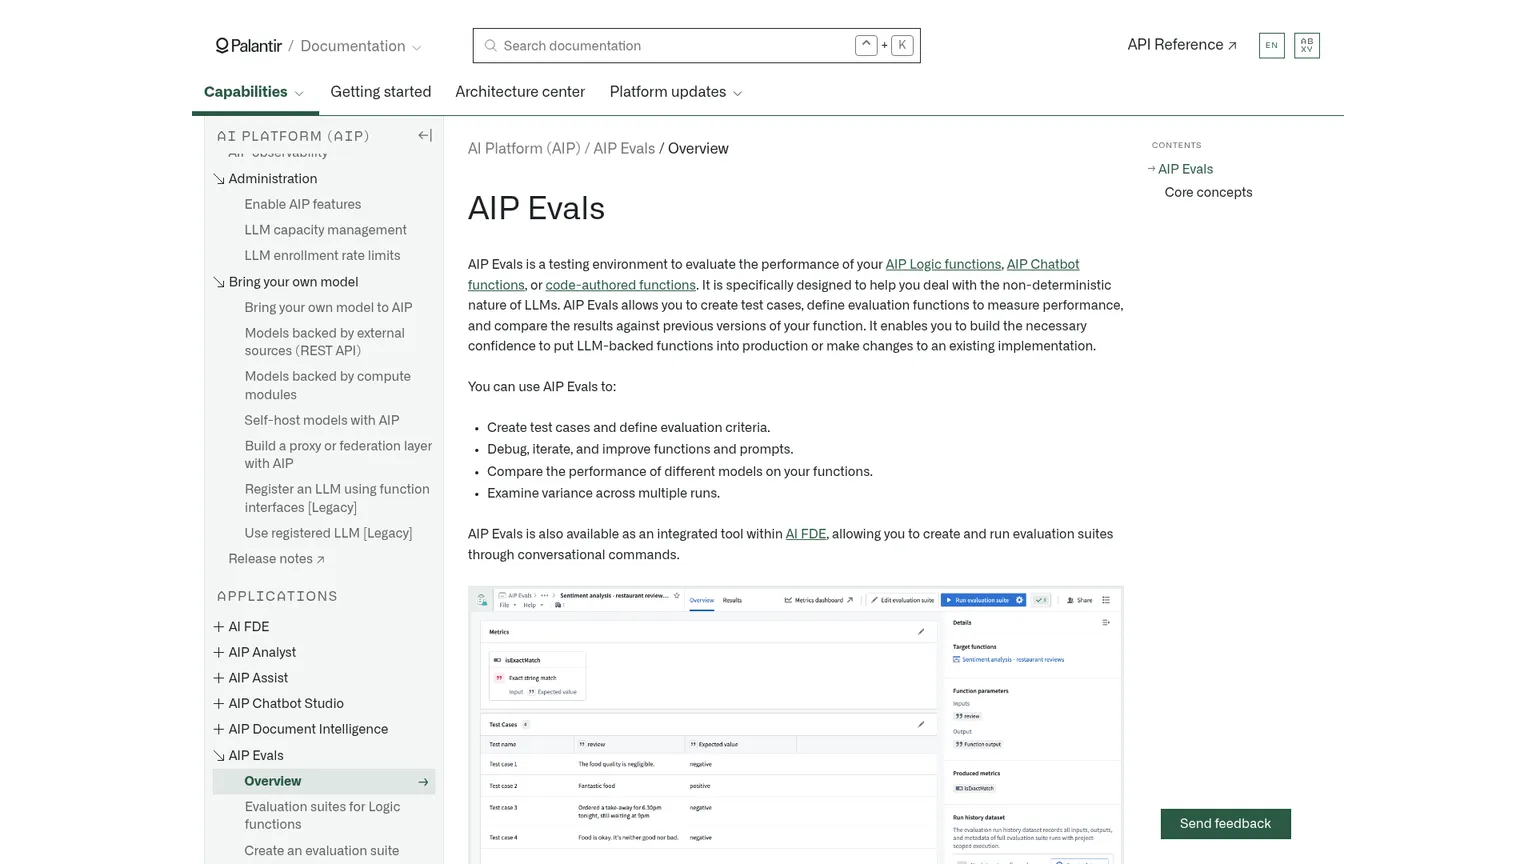
Task: Open Evaluation suites for Logic functions
Action: tap(323, 816)
